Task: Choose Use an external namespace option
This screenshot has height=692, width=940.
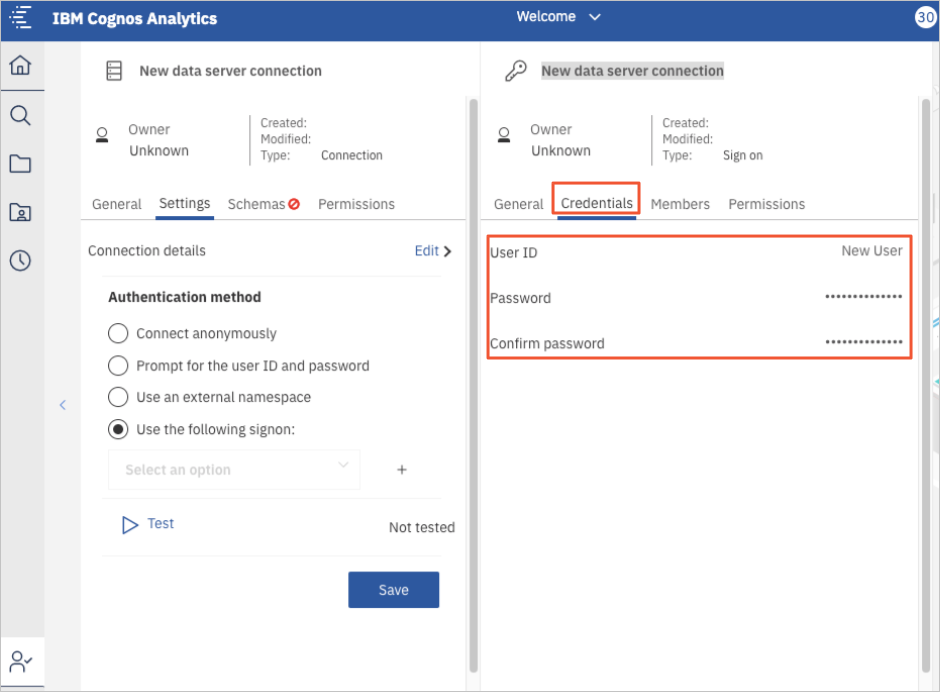Action: [118, 397]
